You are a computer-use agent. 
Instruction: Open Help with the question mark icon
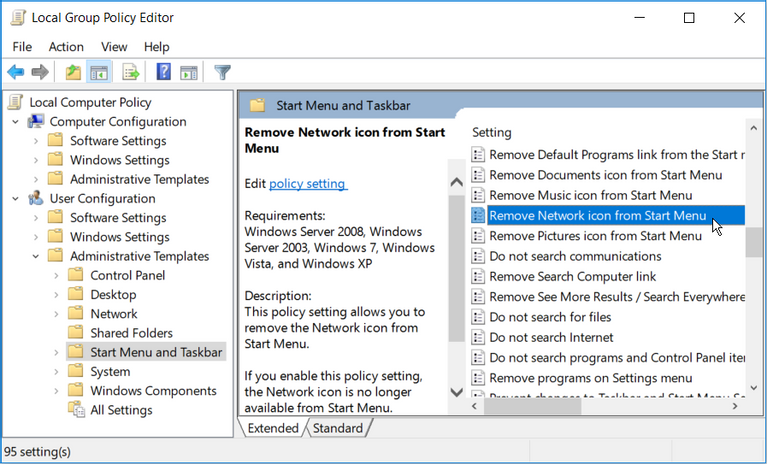pyautogui.click(x=163, y=72)
